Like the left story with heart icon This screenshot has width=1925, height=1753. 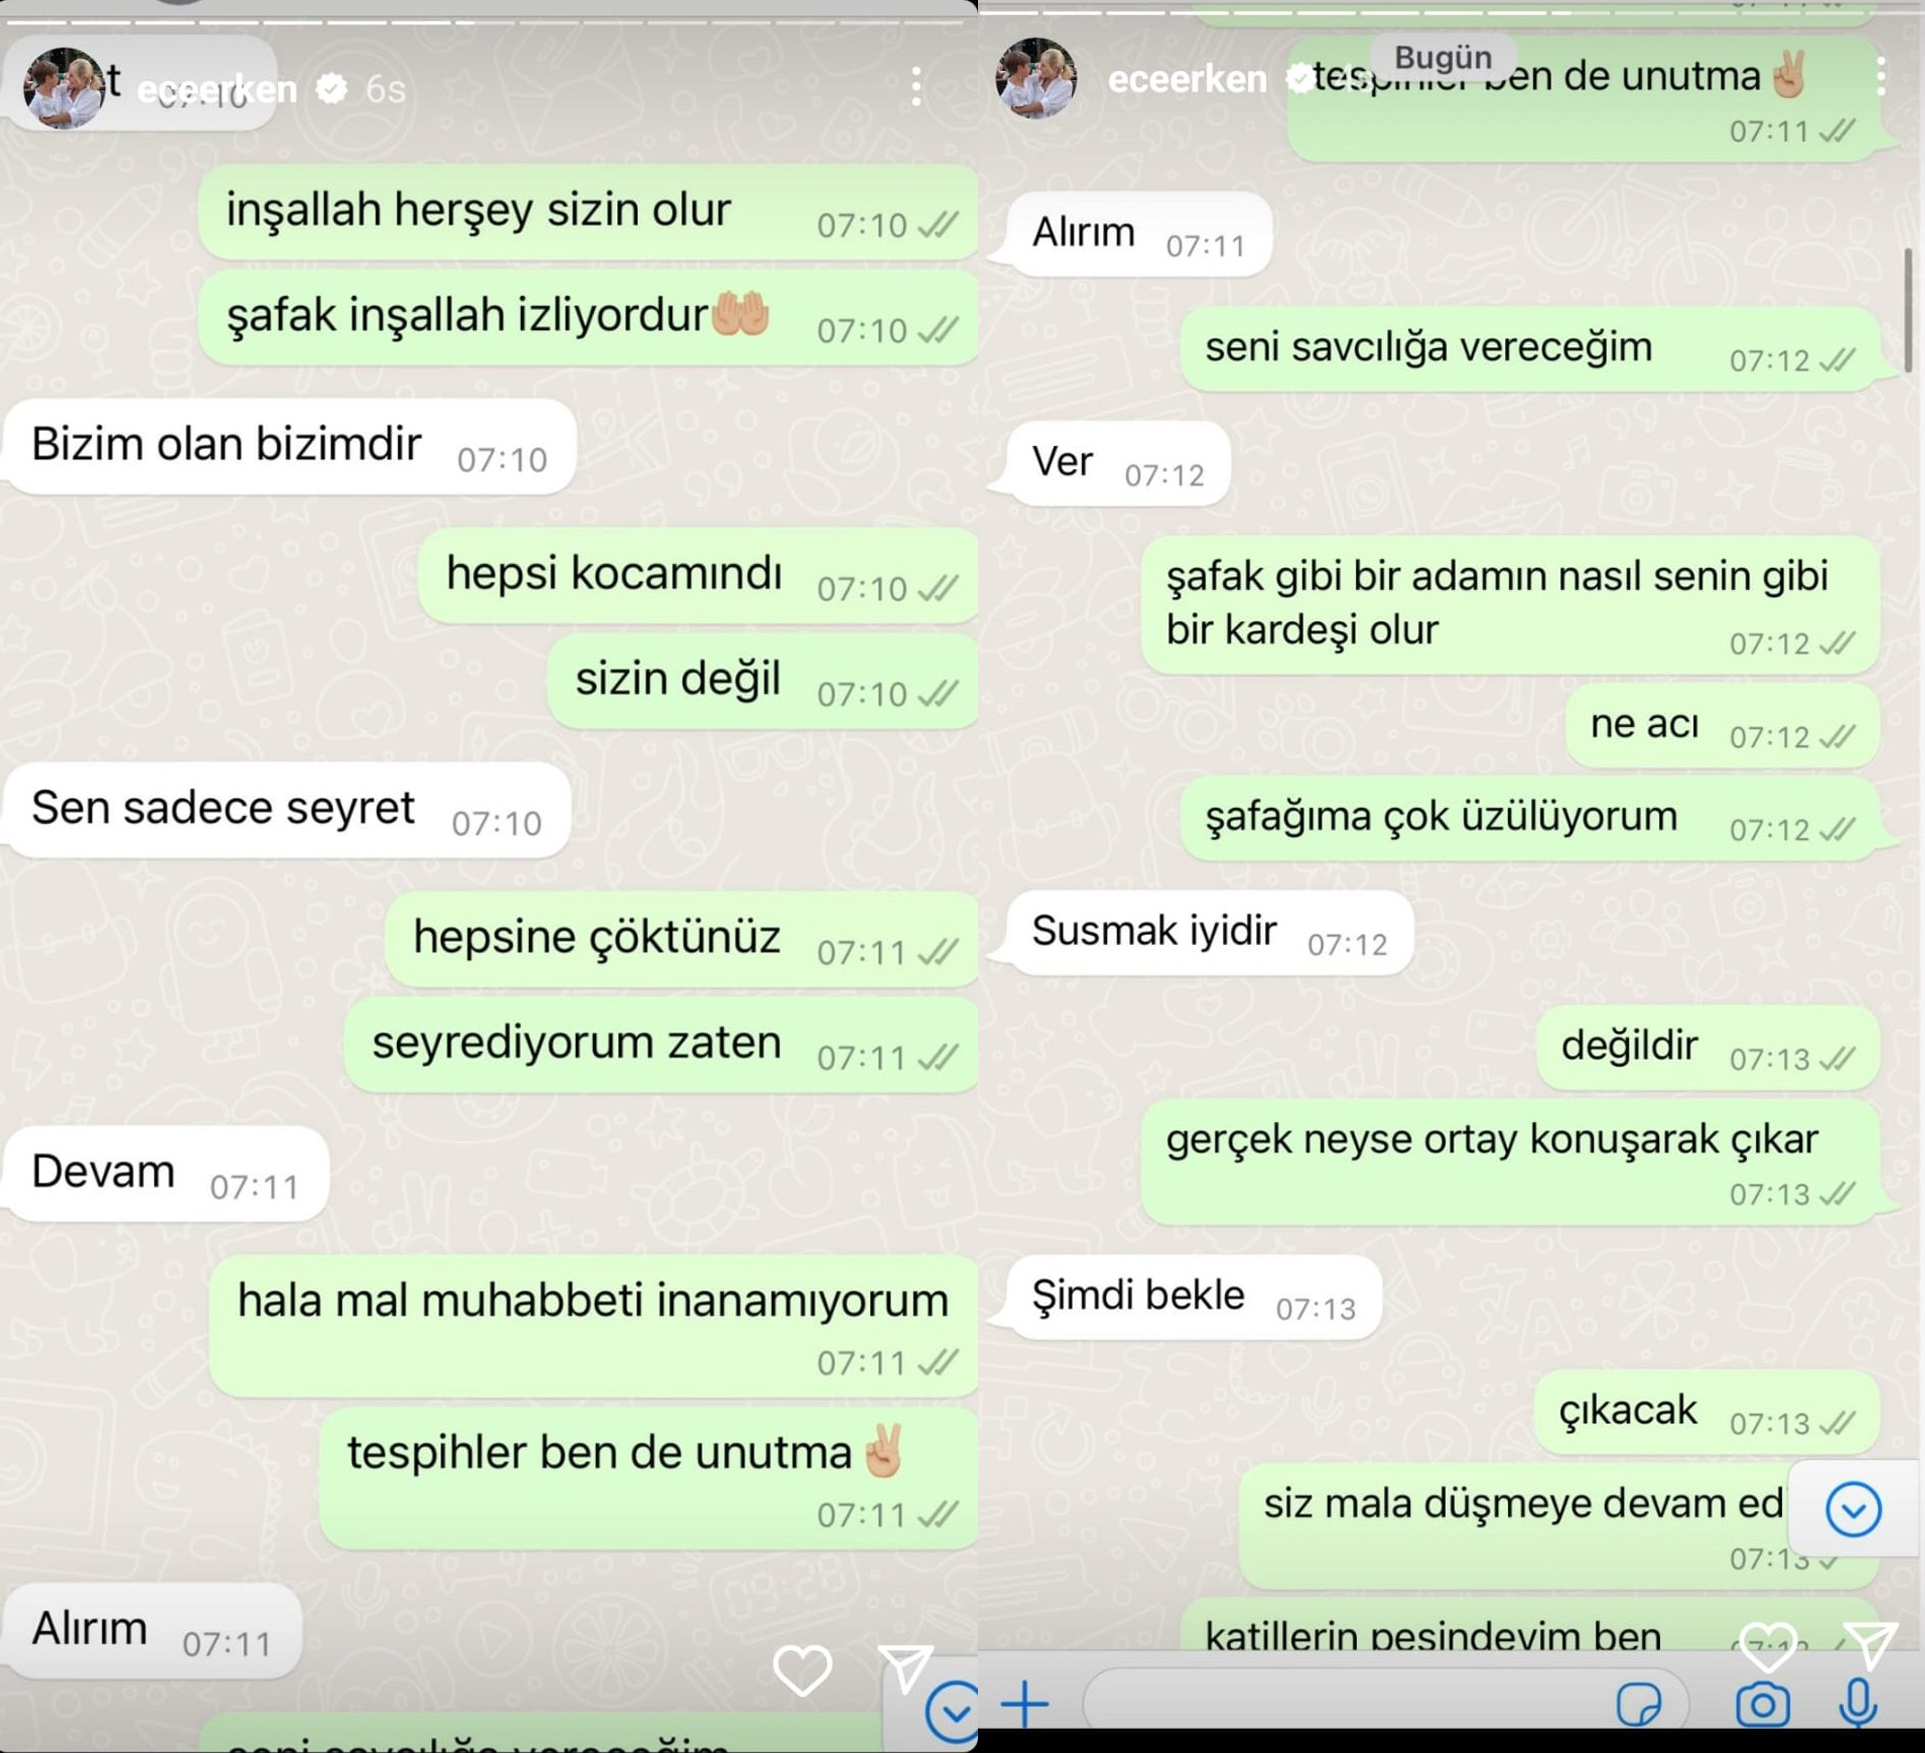click(x=802, y=1670)
